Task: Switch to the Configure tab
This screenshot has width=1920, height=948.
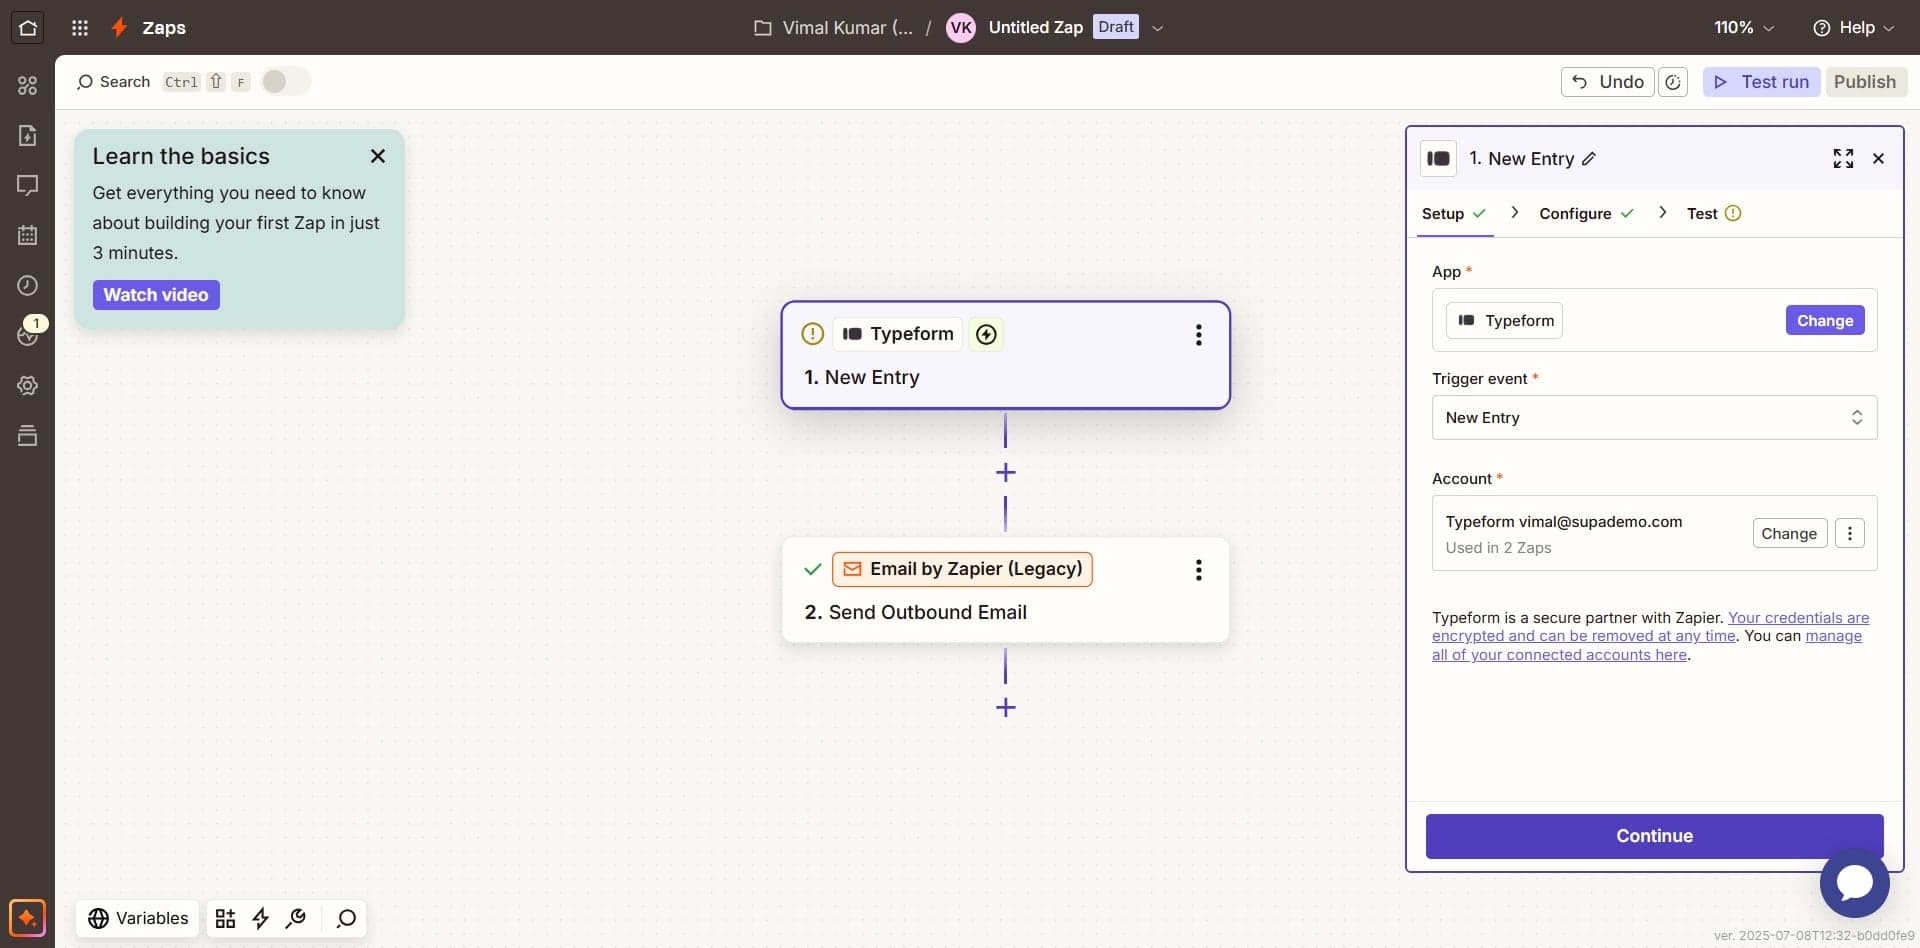Action: click(x=1575, y=213)
